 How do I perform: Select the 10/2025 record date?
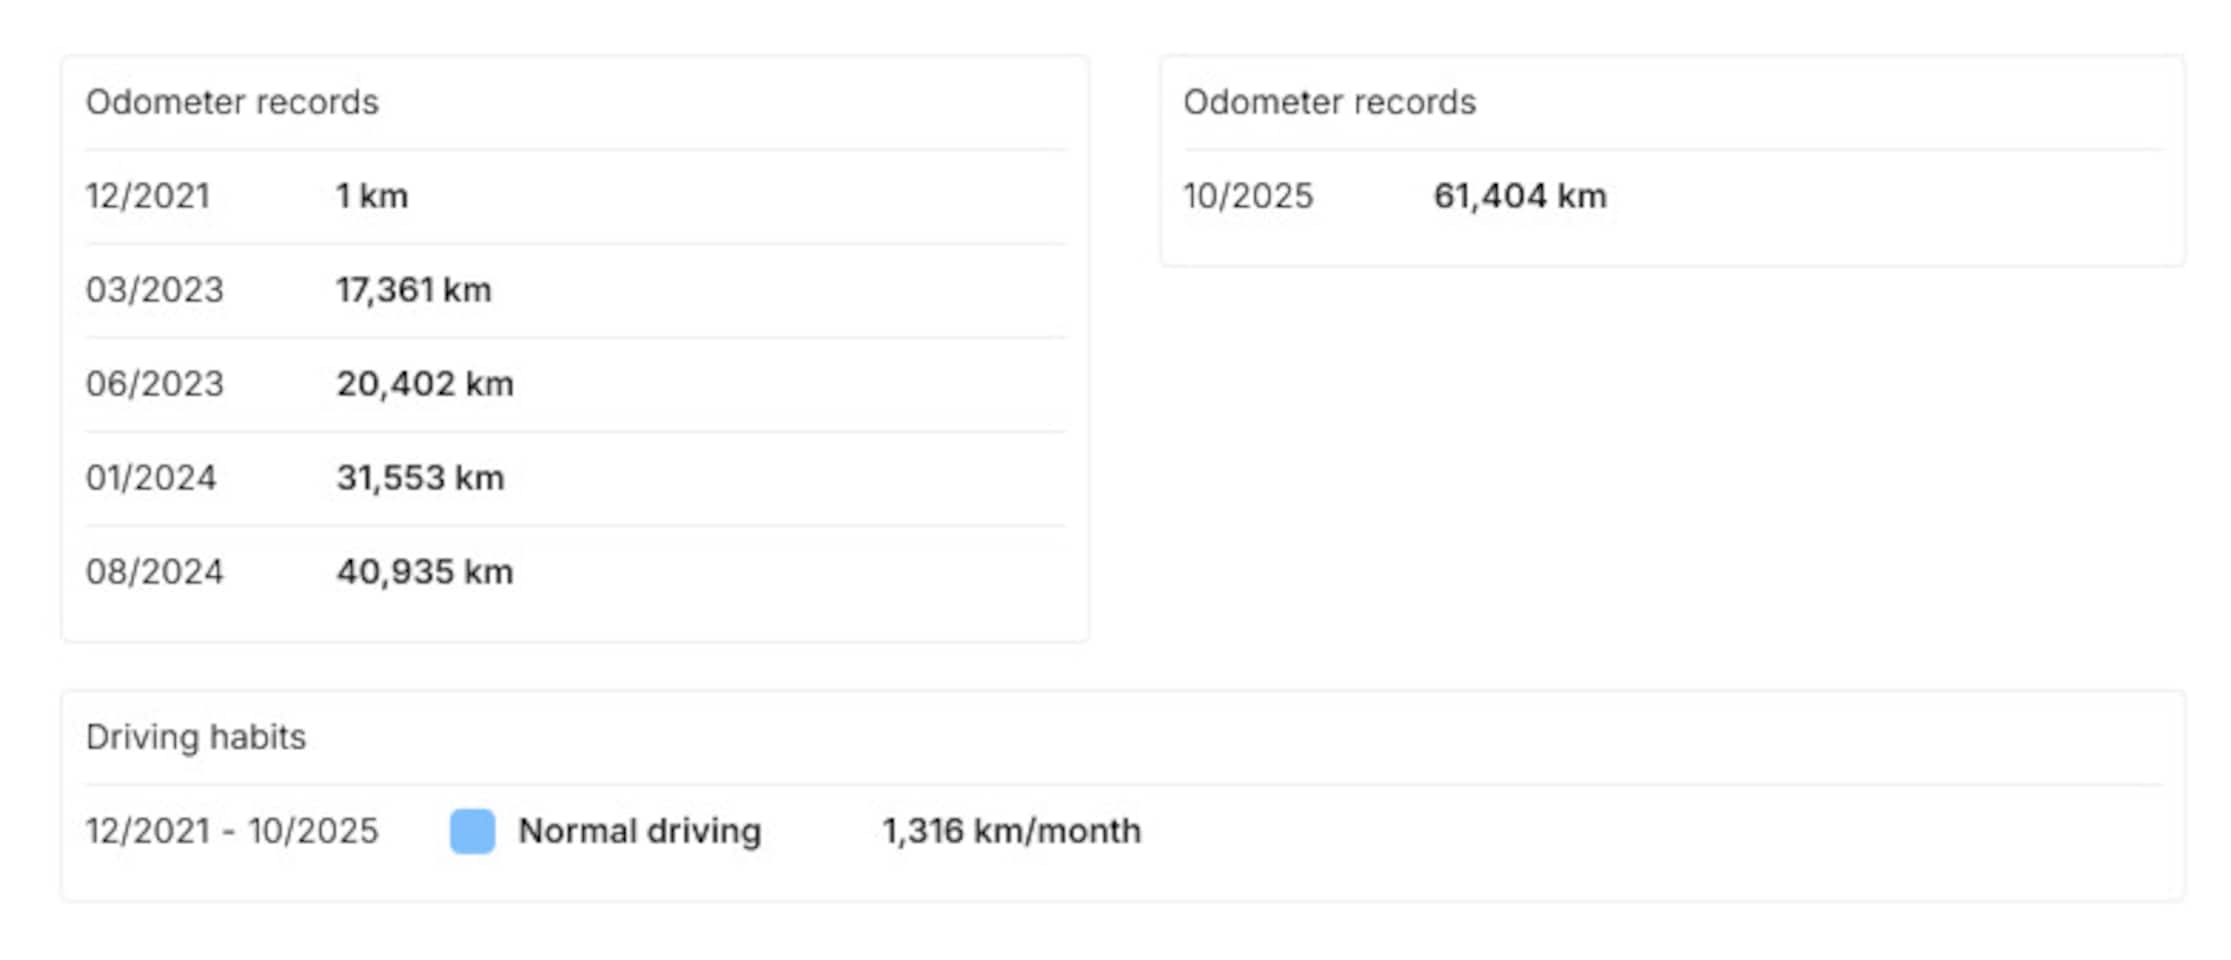click(x=1248, y=196)
